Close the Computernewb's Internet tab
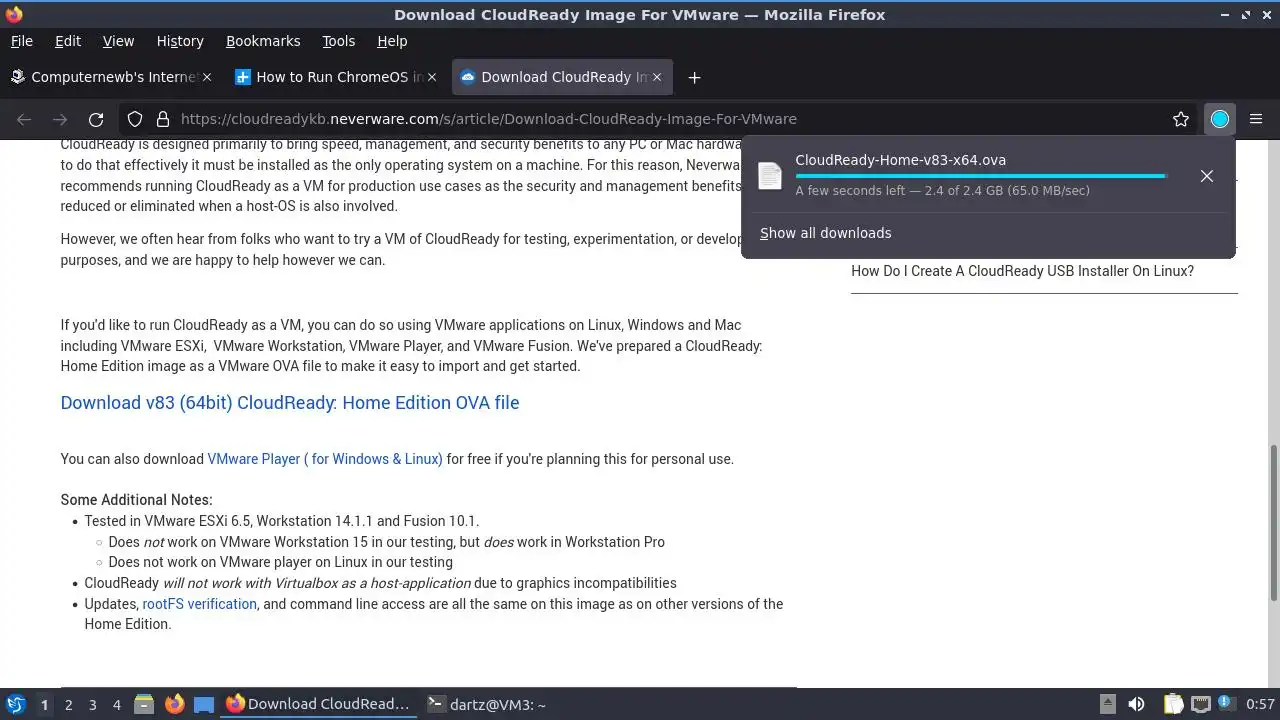1280x720 pixels. [x=207, y=77]
